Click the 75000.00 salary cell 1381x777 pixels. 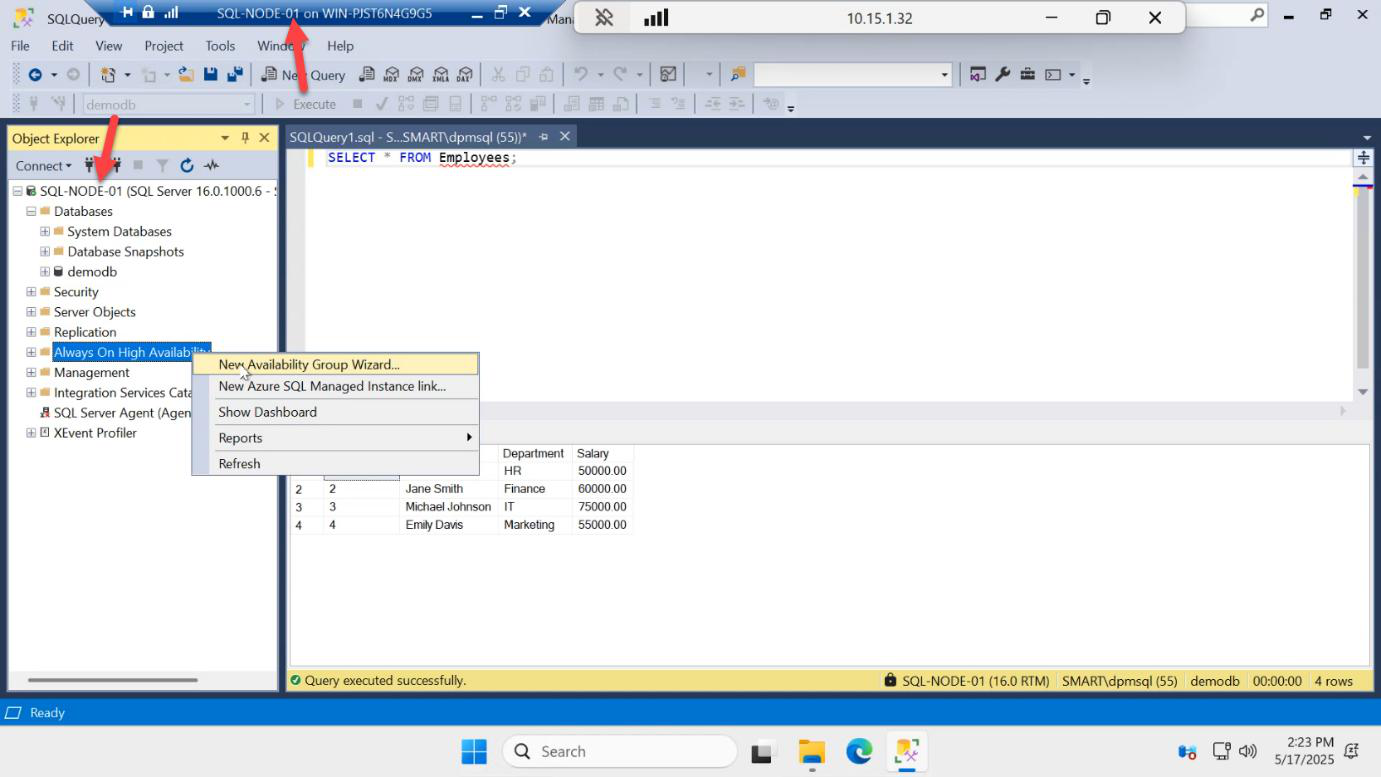click(602, 507)
